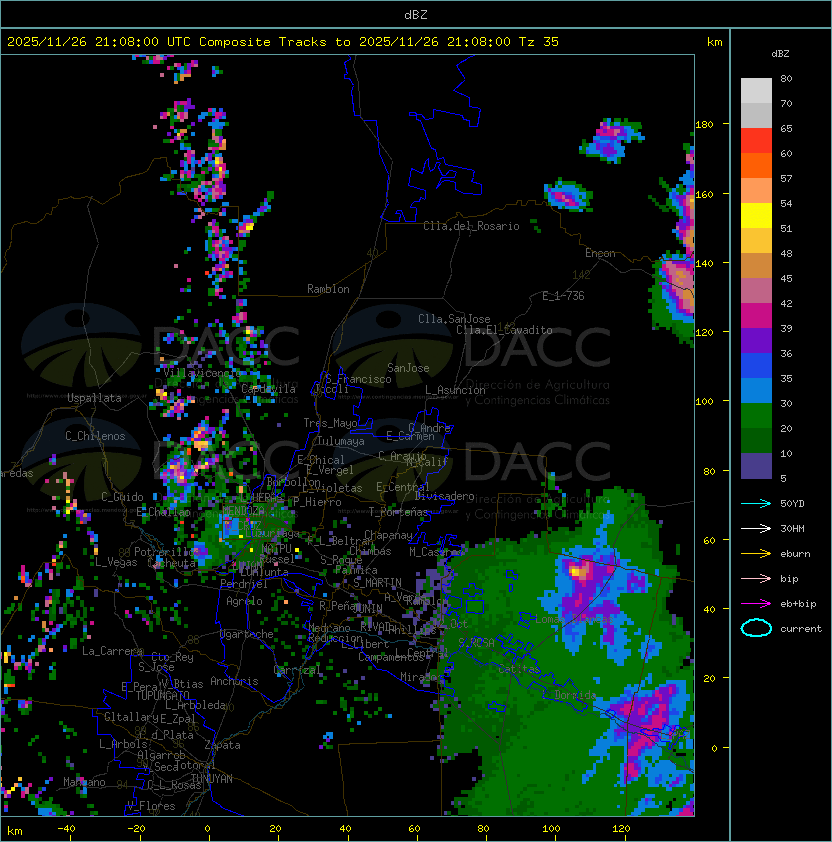Click the '160' tick on the vertical axis
The width and height of the screenshot is (832, 842).
704,194
